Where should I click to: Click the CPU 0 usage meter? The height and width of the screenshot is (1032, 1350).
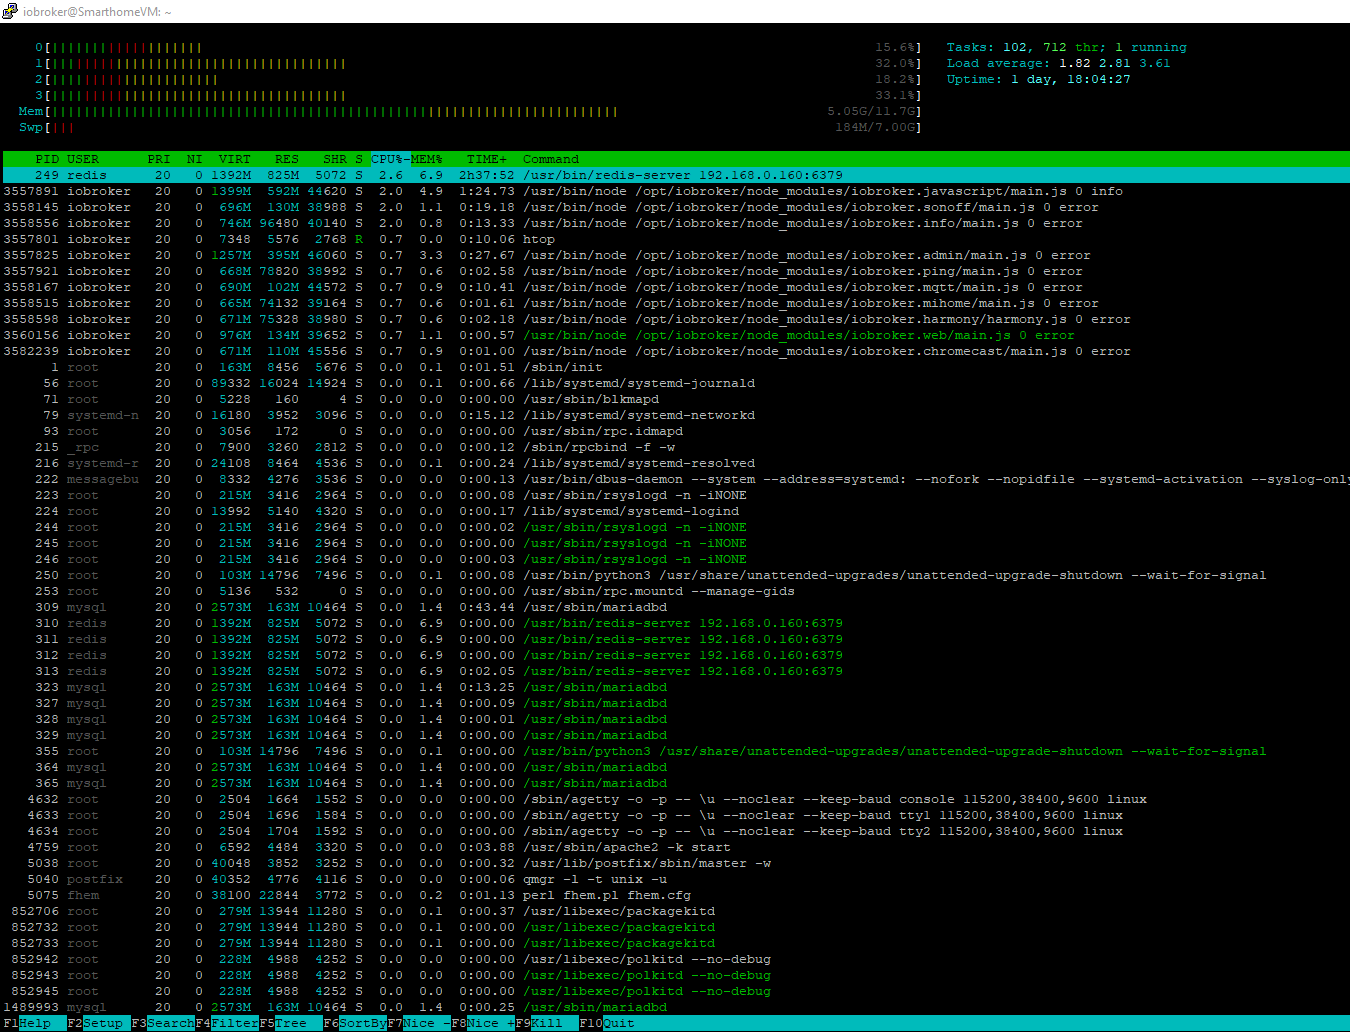coord(479,47)
